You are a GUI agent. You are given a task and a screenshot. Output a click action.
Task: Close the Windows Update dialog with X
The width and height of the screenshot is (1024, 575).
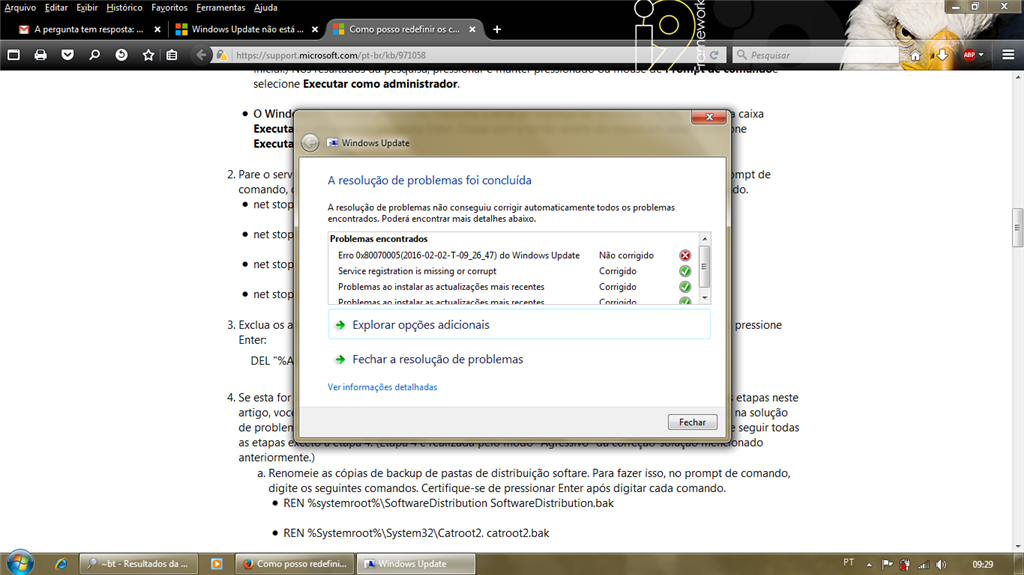(709, 117)
